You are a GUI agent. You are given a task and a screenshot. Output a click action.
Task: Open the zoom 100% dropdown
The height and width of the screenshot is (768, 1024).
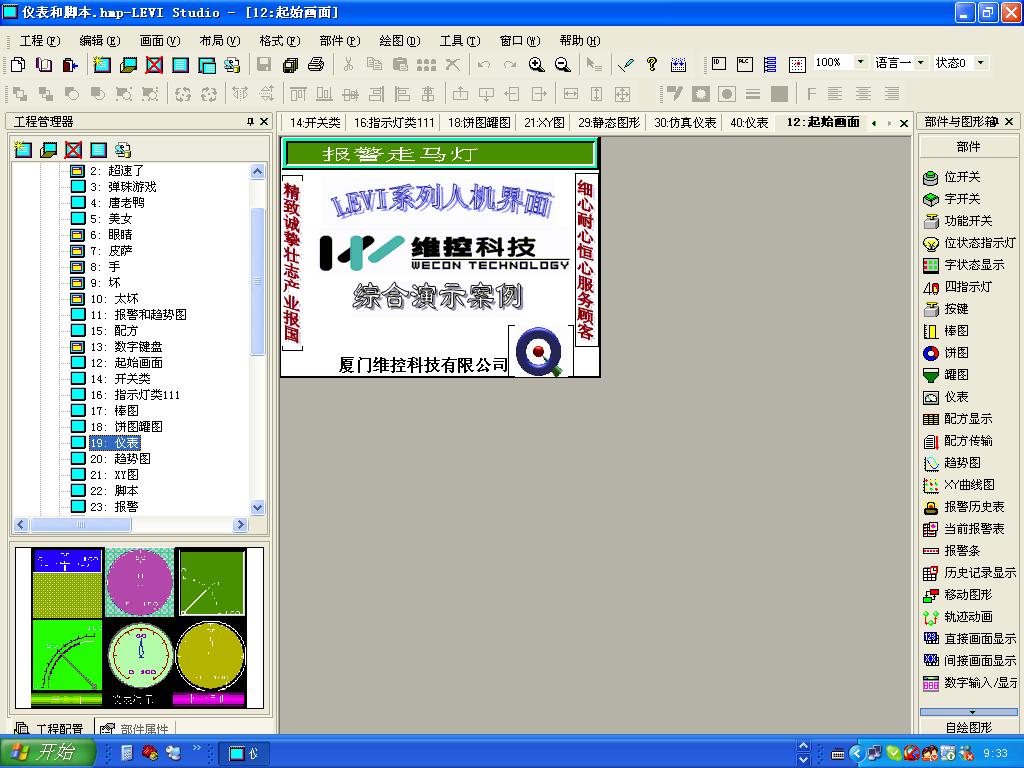(861, 63)
